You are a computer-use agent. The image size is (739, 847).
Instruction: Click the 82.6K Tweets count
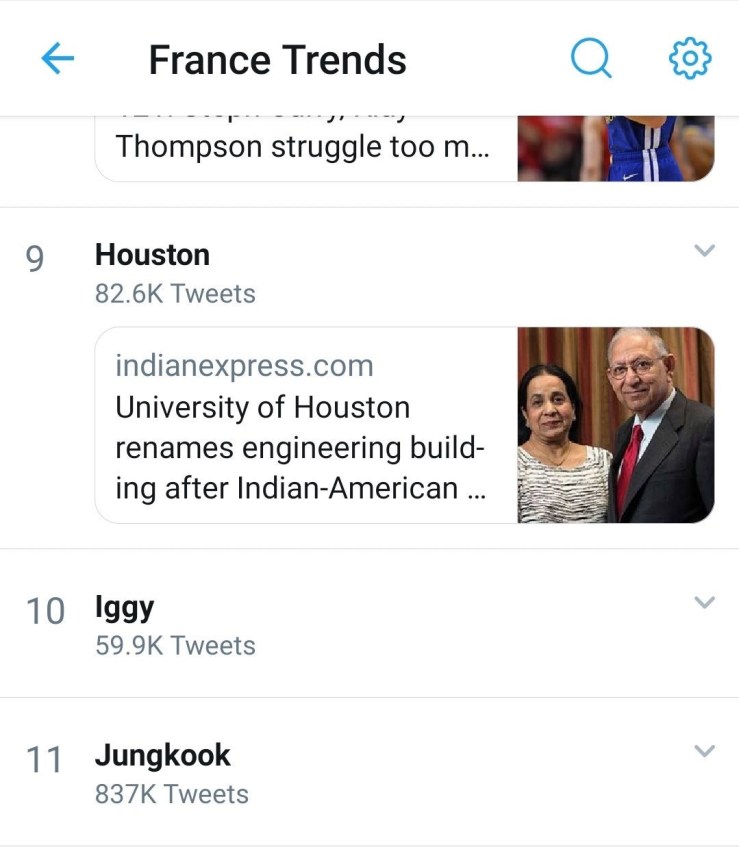point(175,294)
